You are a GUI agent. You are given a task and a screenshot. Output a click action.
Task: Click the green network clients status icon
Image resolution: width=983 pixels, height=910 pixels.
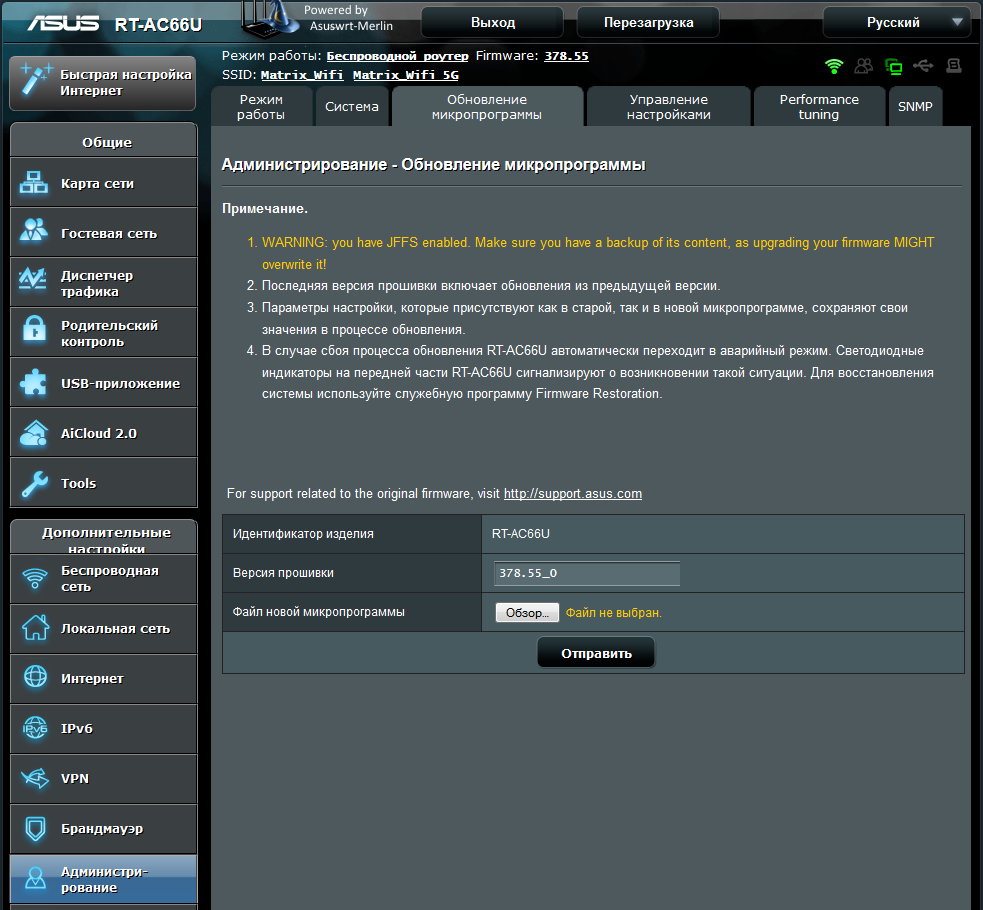click(x=893, y=66)
